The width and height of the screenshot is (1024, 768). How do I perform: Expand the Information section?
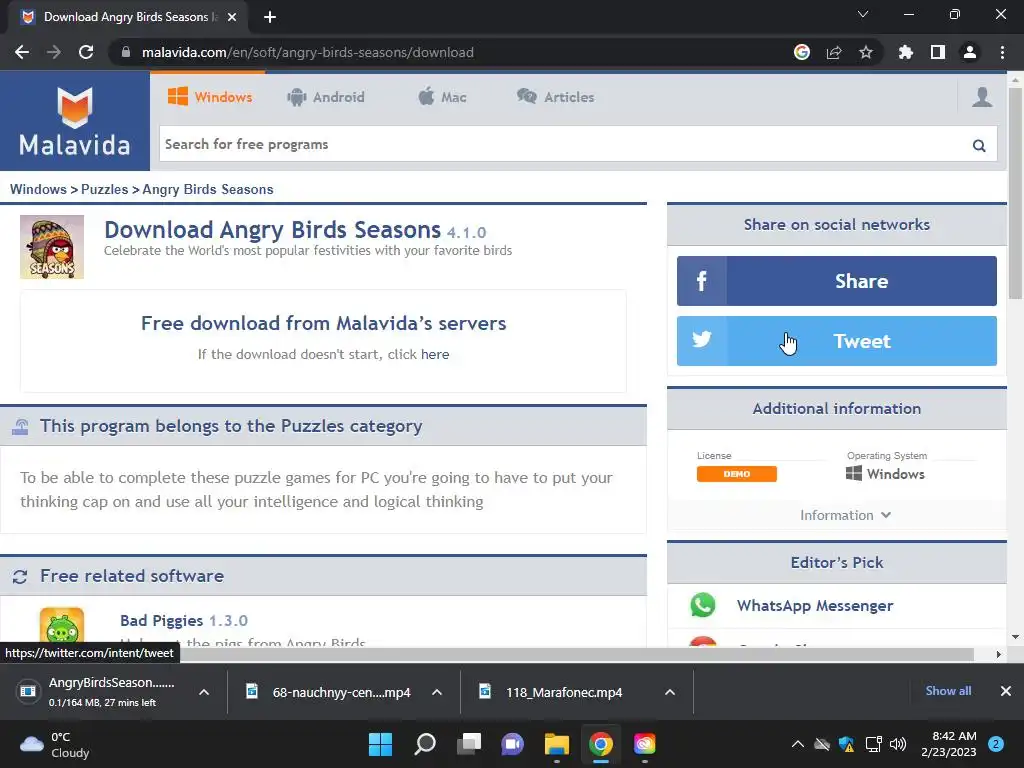(x=845, y=515)
